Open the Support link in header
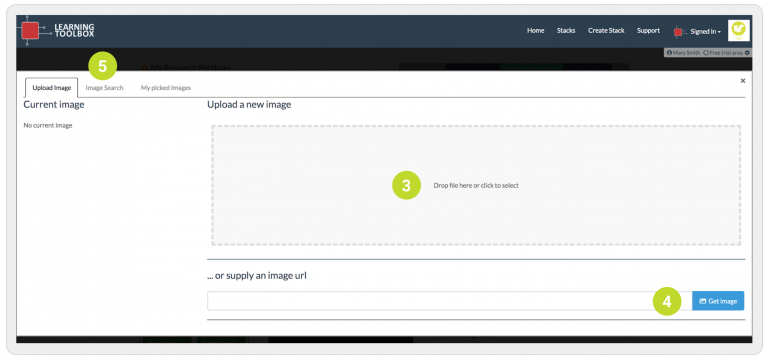Image resolution: width=768 pixels, height=361 pixels. coord(648,30)
